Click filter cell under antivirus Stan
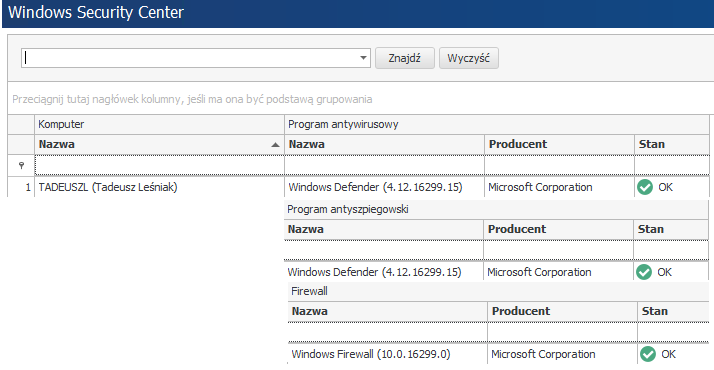The width and height of the screenshot is (714, 370). coord(672,166)
